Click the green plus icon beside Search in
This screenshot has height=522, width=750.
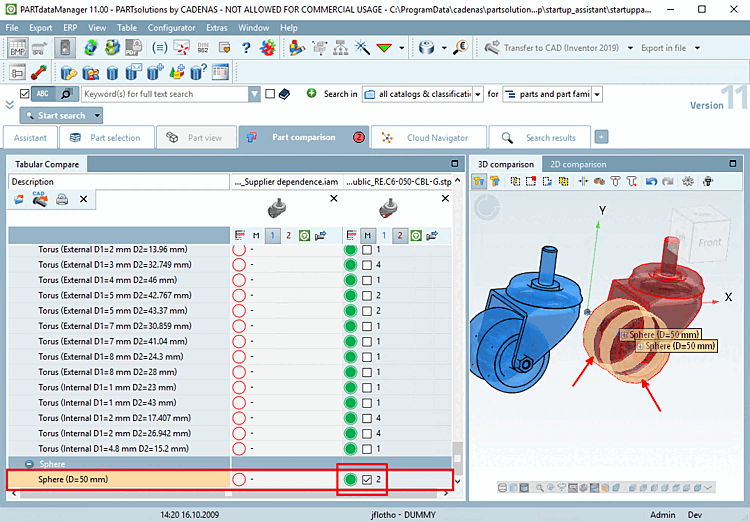[311, 94]
